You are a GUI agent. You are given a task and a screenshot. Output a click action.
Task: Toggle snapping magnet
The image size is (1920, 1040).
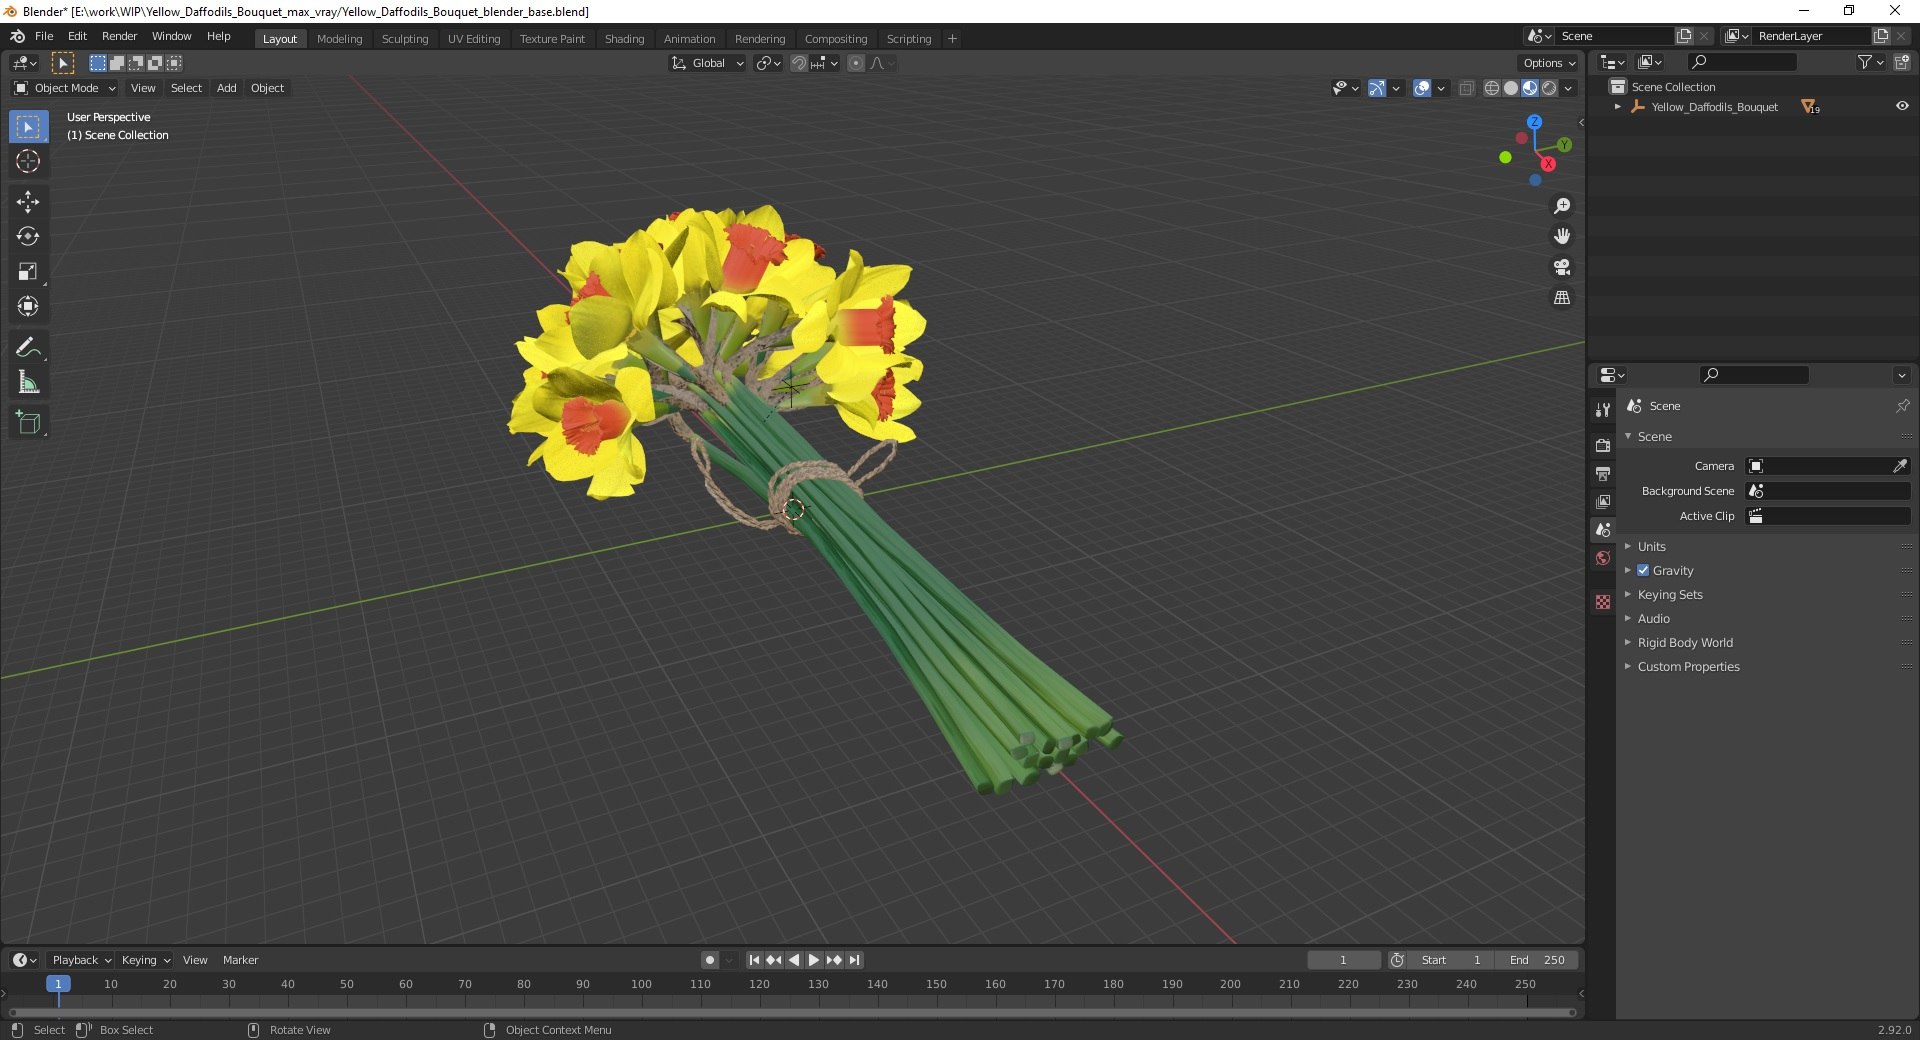point(799,63)
